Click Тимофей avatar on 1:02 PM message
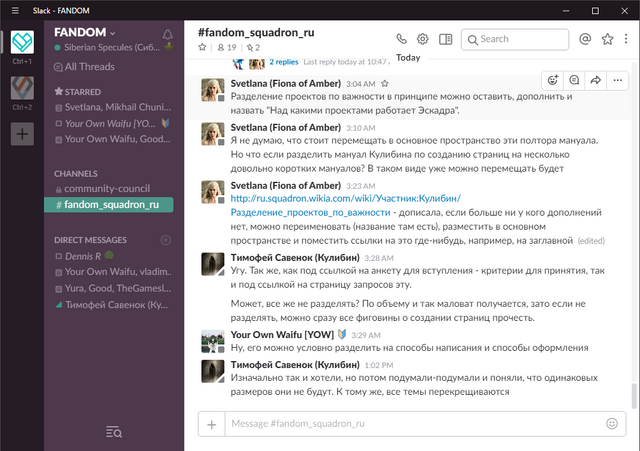 tap(213, 371)
